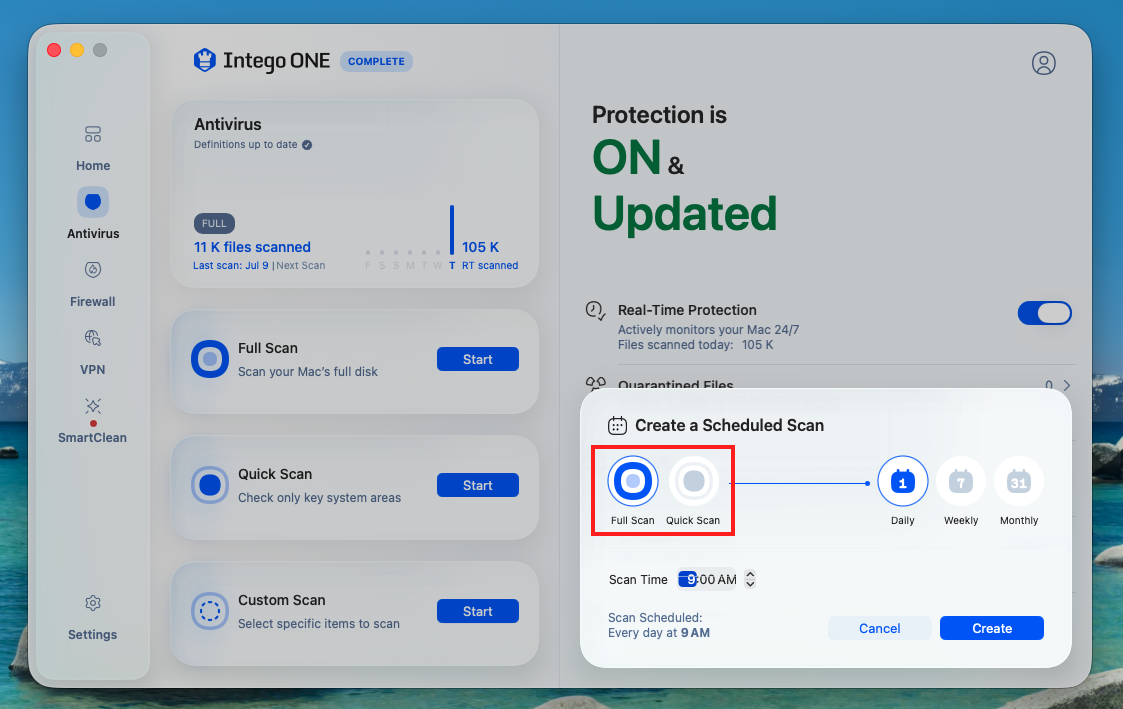Image resolution: width=1123 pixels, height=709 pixels.
Task: Click 'Last scan: Jul 9' text
Action: [231, 266]
